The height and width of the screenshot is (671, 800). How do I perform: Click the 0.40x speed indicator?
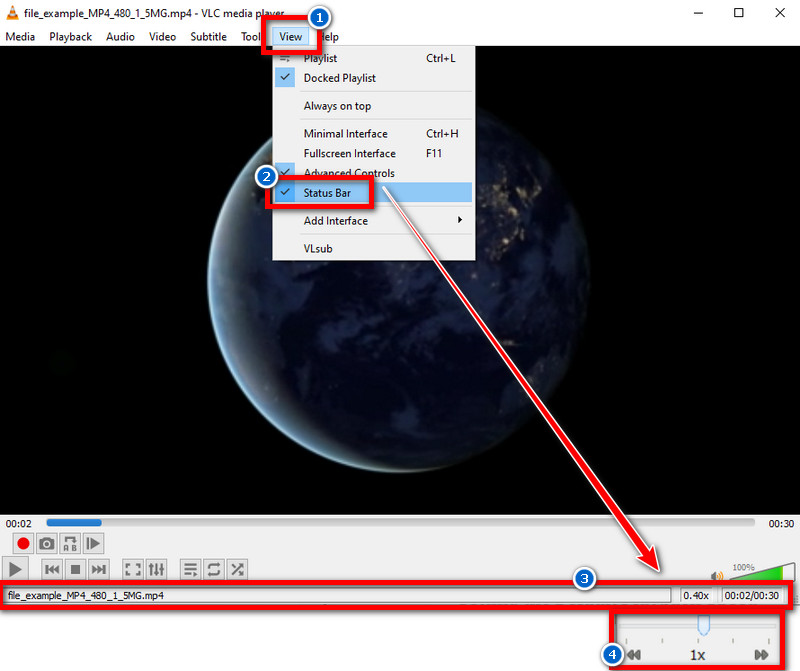[x=696, y=595]
